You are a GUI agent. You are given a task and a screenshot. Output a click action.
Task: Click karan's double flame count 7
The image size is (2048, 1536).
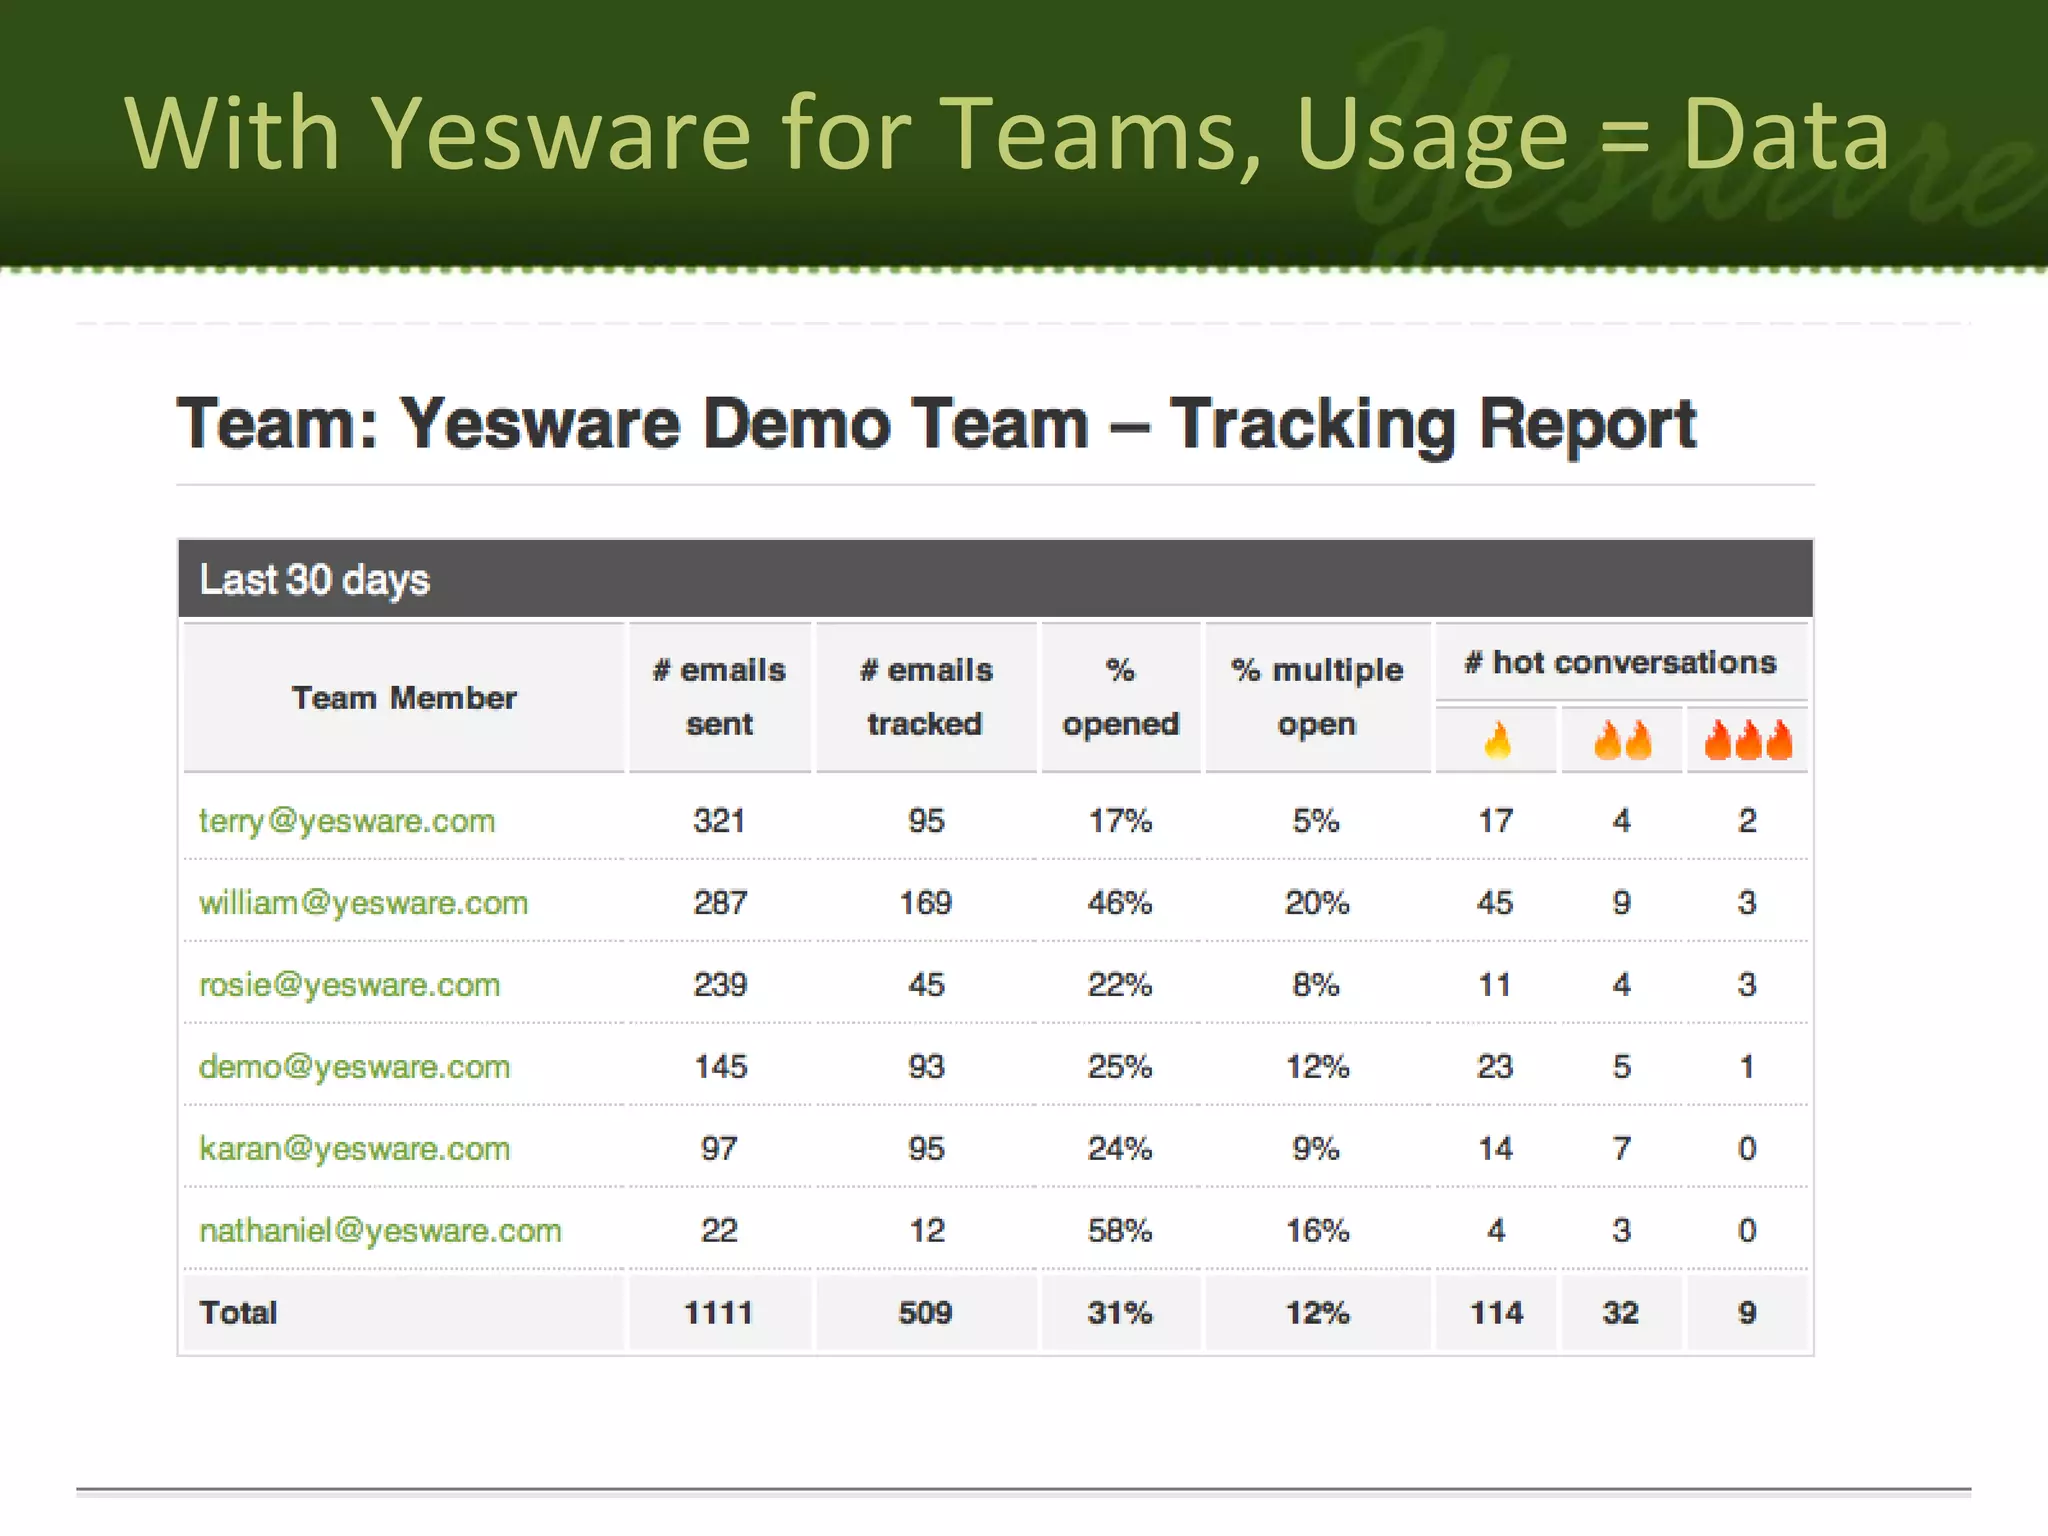tap(1622, 1149)
